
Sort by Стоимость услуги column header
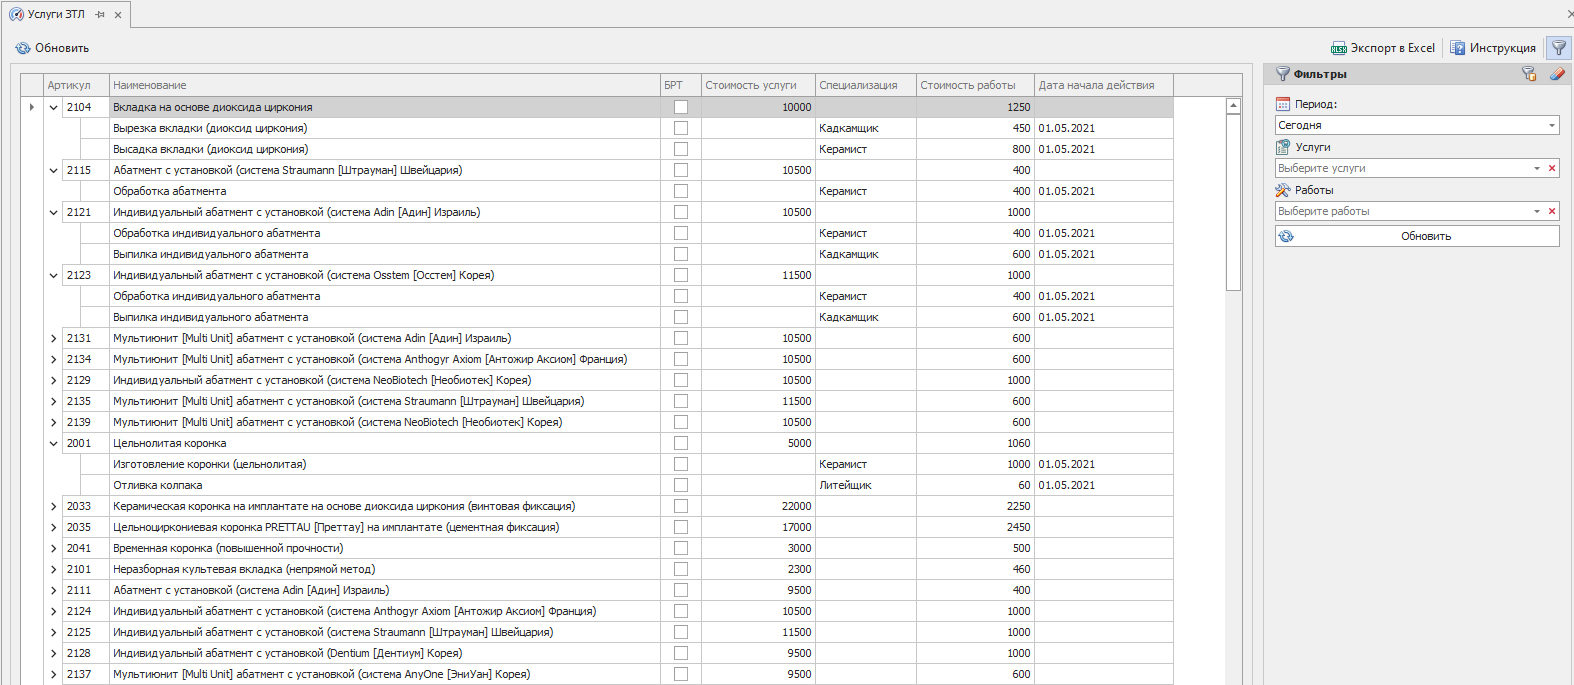click(x=757, y=85)
